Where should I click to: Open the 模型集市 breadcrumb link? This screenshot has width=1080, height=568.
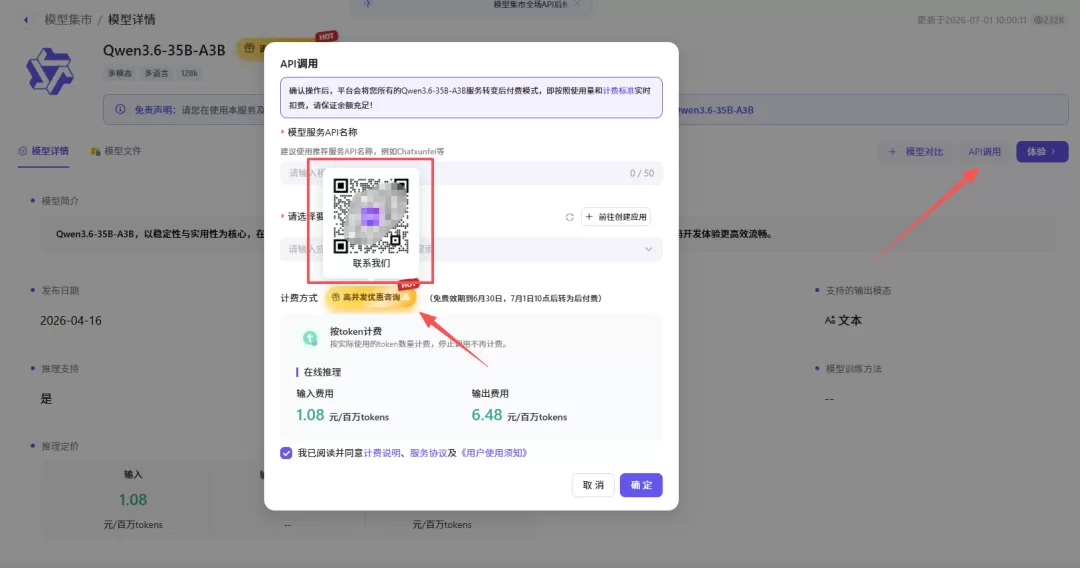click(x=68, y=20)
